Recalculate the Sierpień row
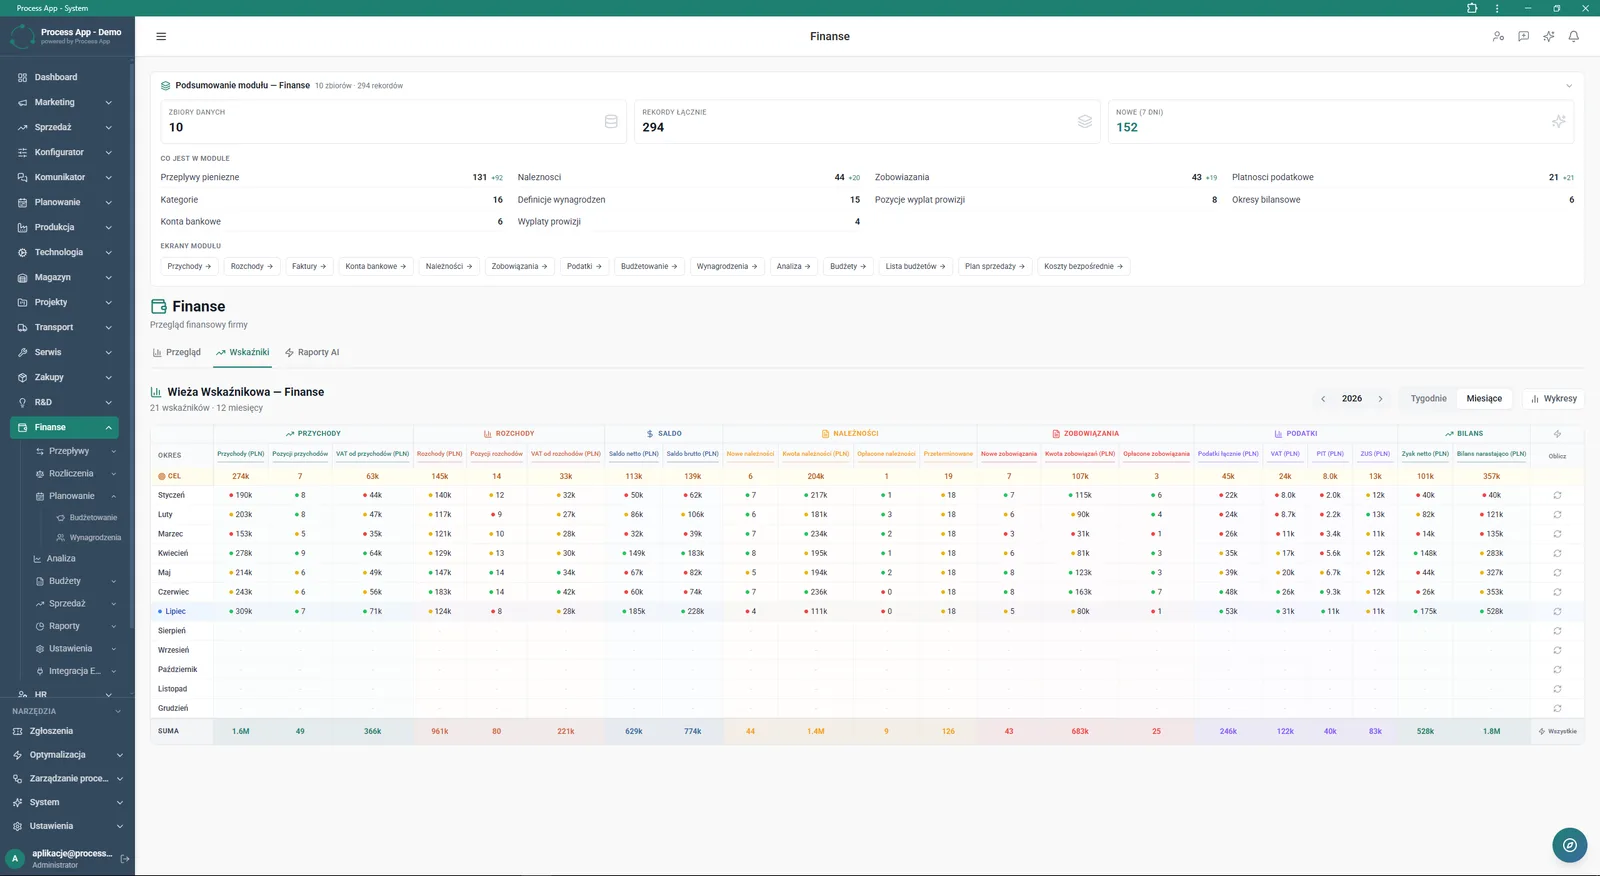This screenshot has height=876, width=1600. point(1557,631)
